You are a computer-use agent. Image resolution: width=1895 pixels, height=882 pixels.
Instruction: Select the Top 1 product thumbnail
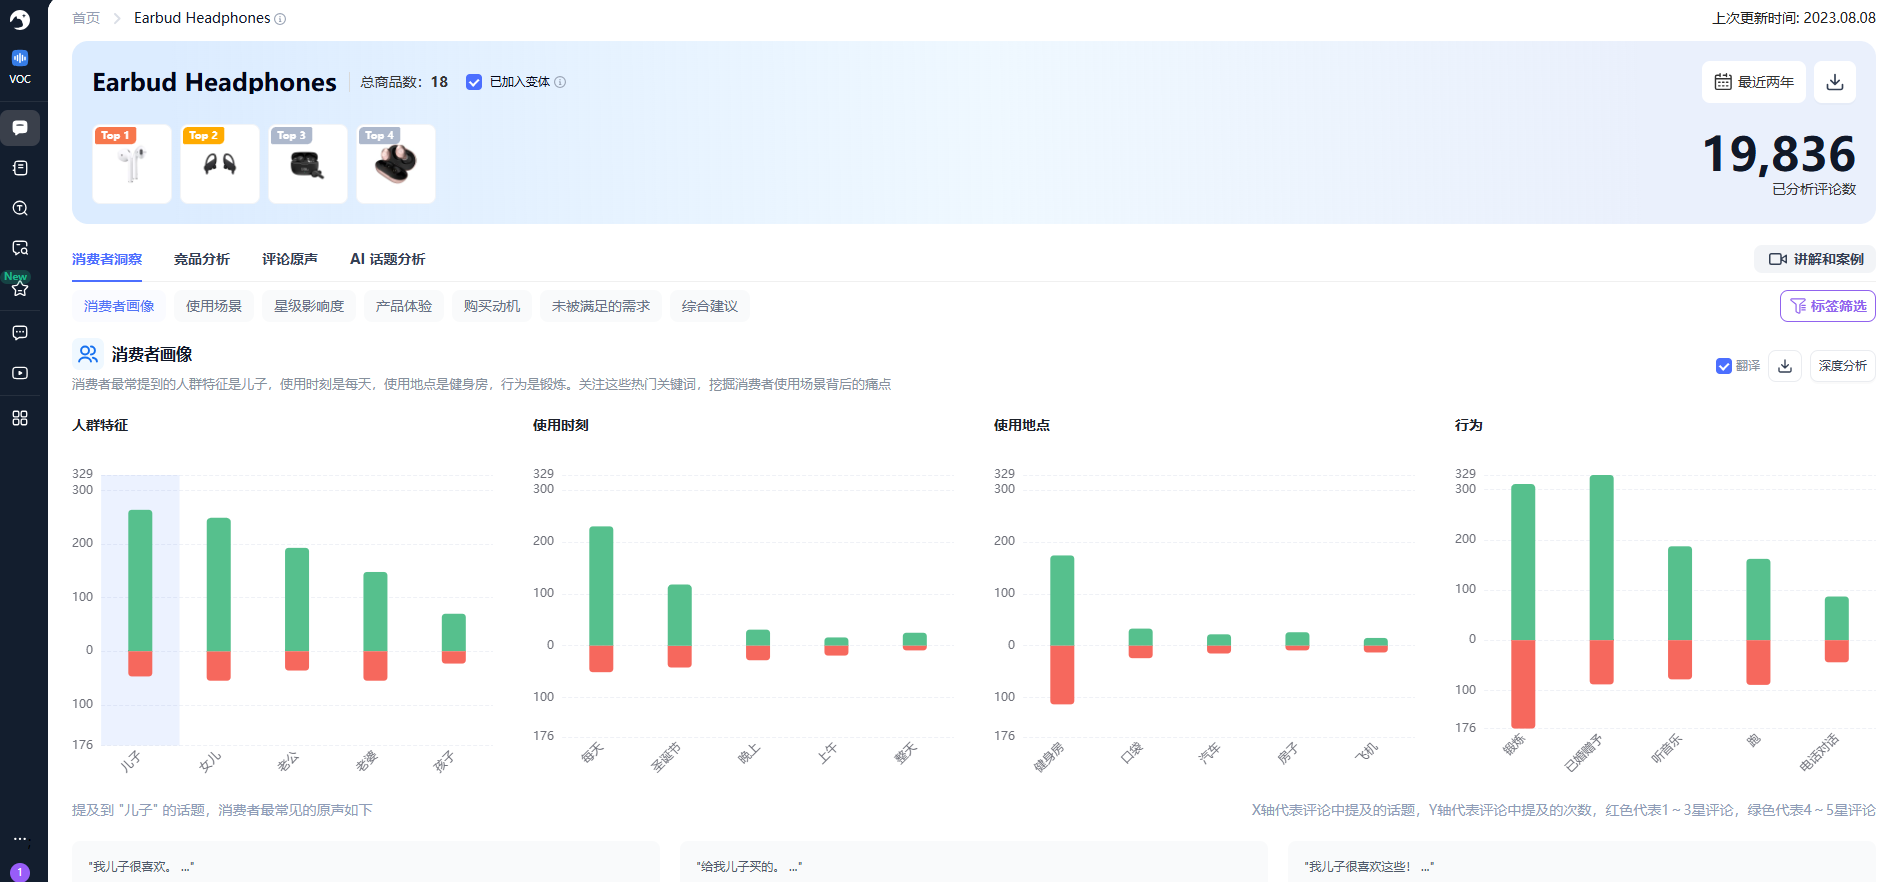tap(132, 164)
